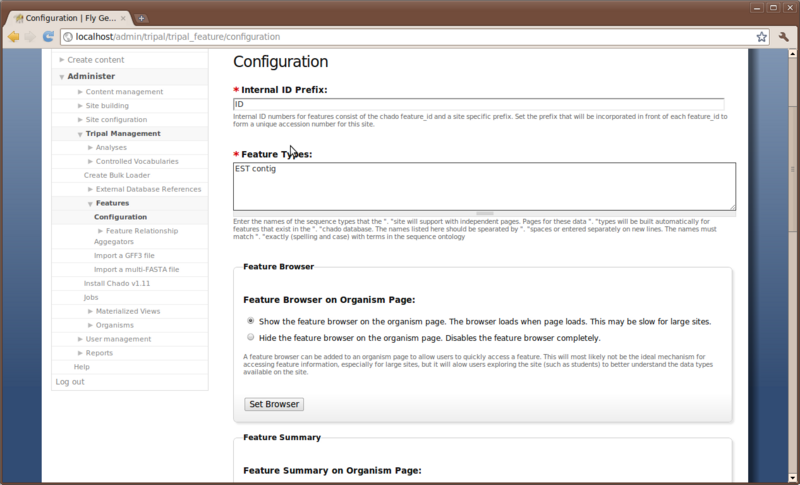
Task: Collapse the Administer menu arrow
Action: (x=62, y=76)
